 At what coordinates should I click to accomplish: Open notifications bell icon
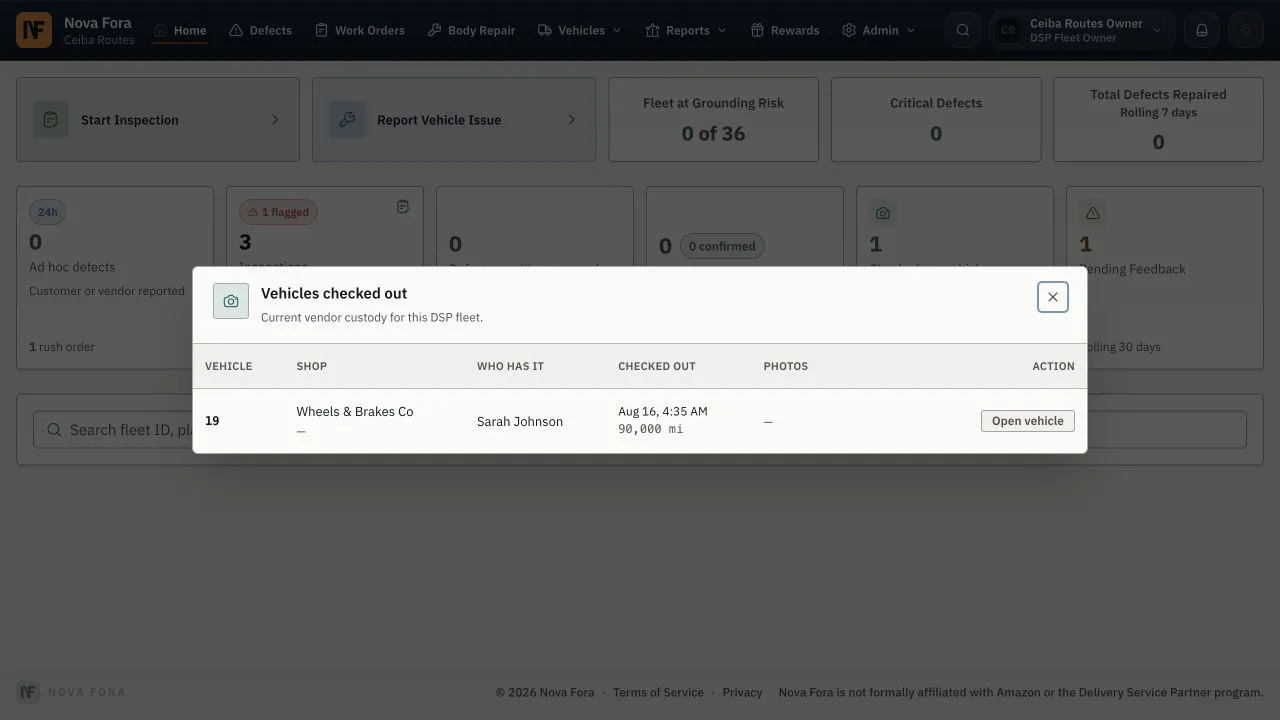(1202, 30)
